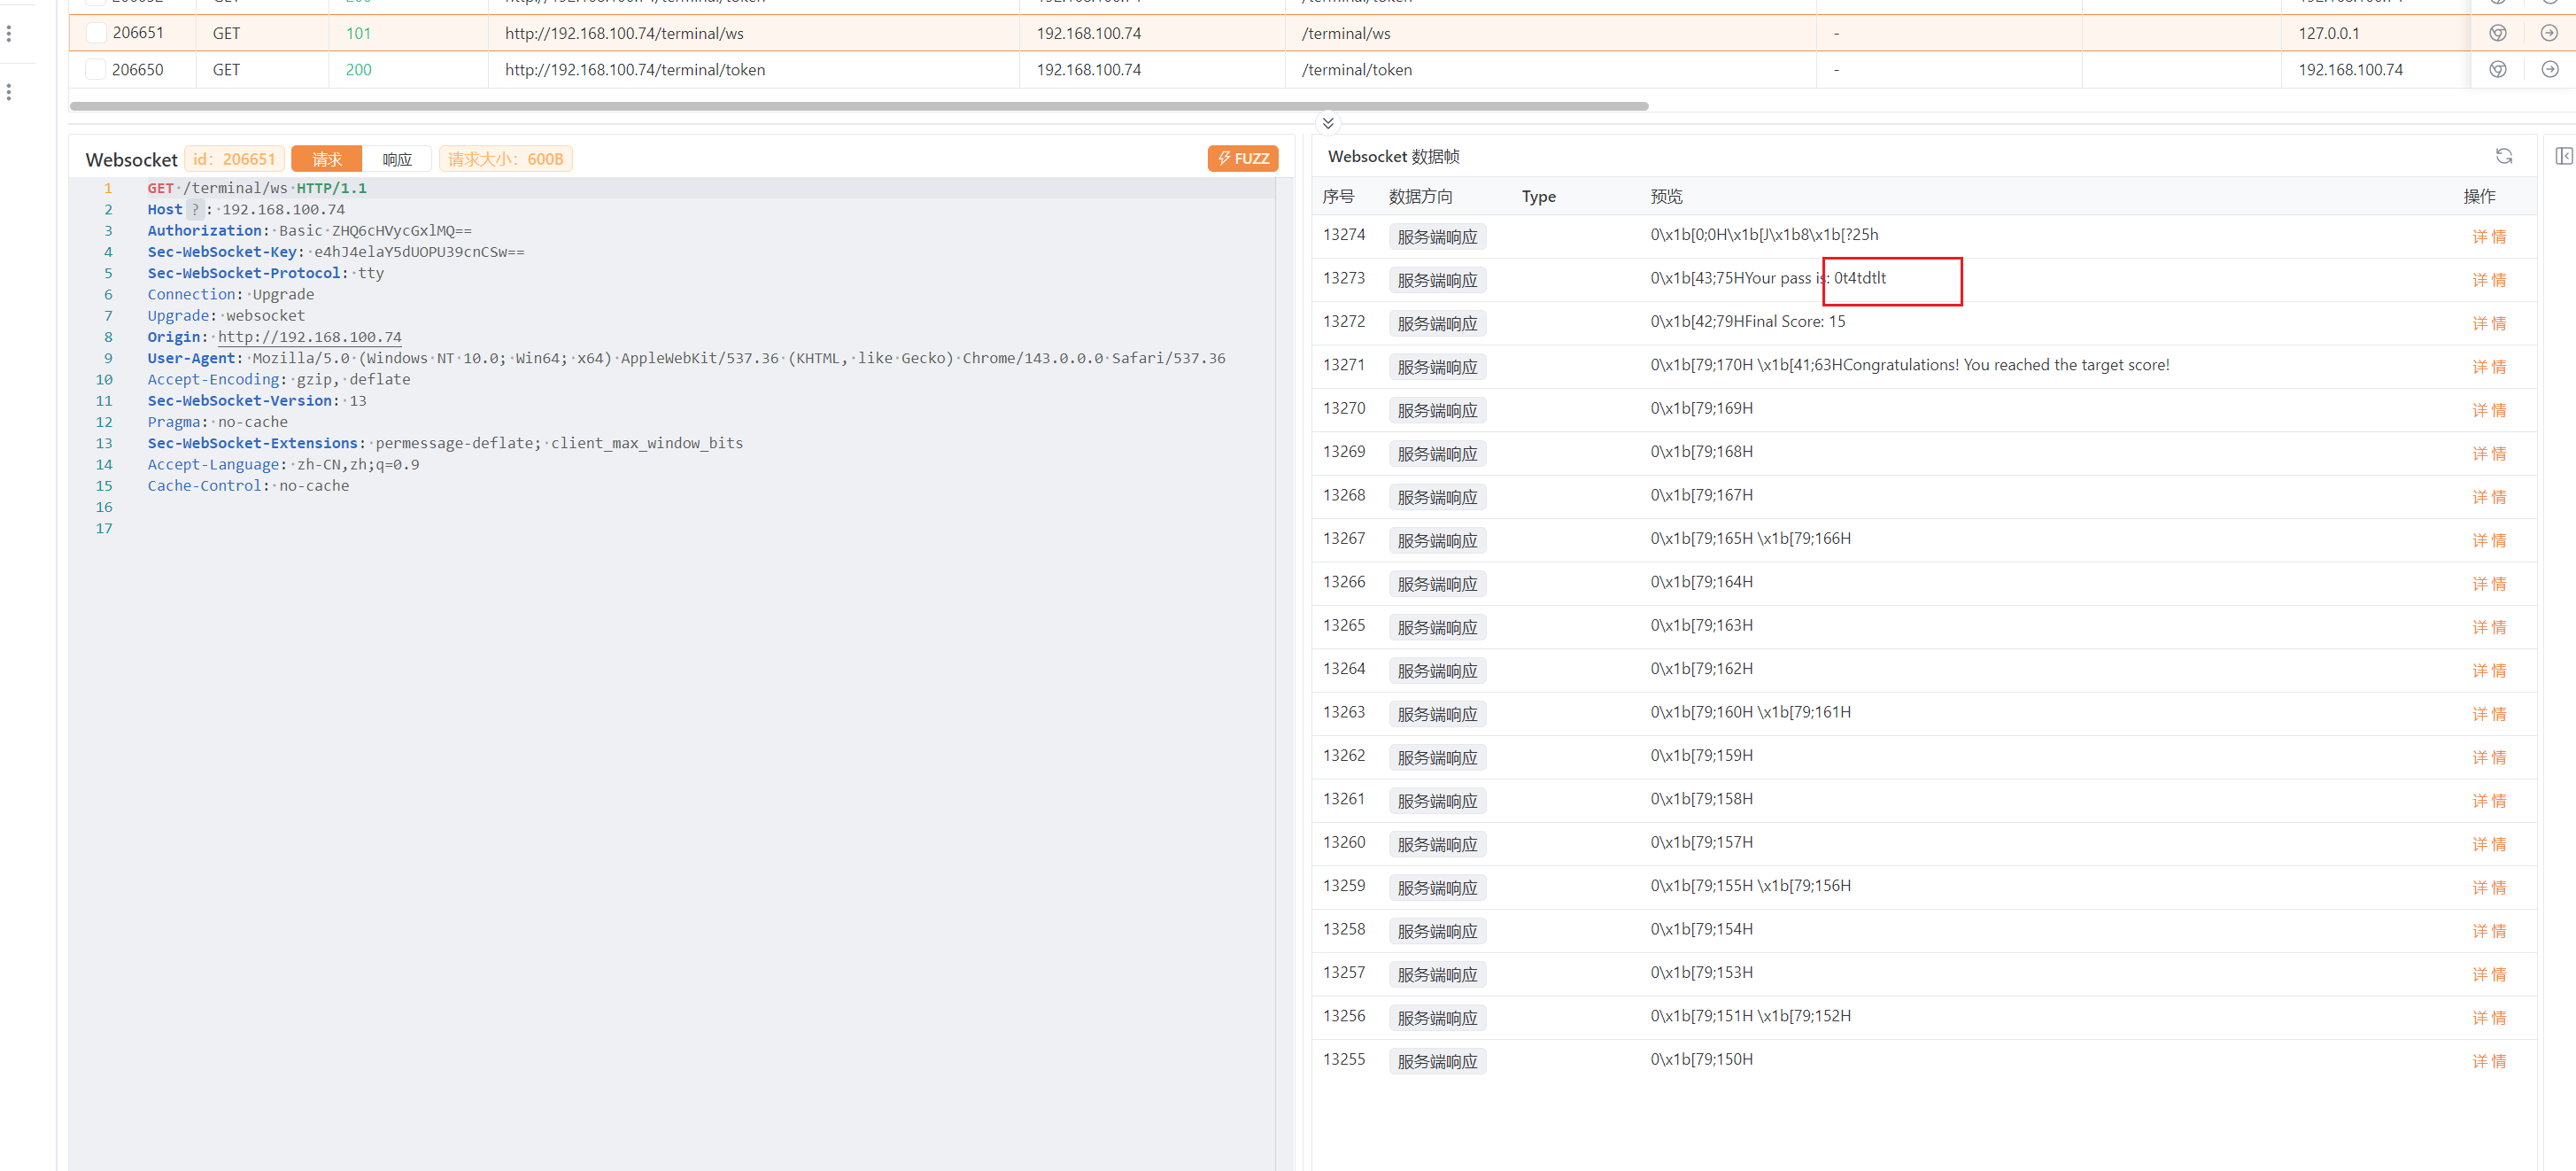Collapse panel with double-chevron down arrow
Screen dimensions: 2576x1171
tap(1327, 123)
